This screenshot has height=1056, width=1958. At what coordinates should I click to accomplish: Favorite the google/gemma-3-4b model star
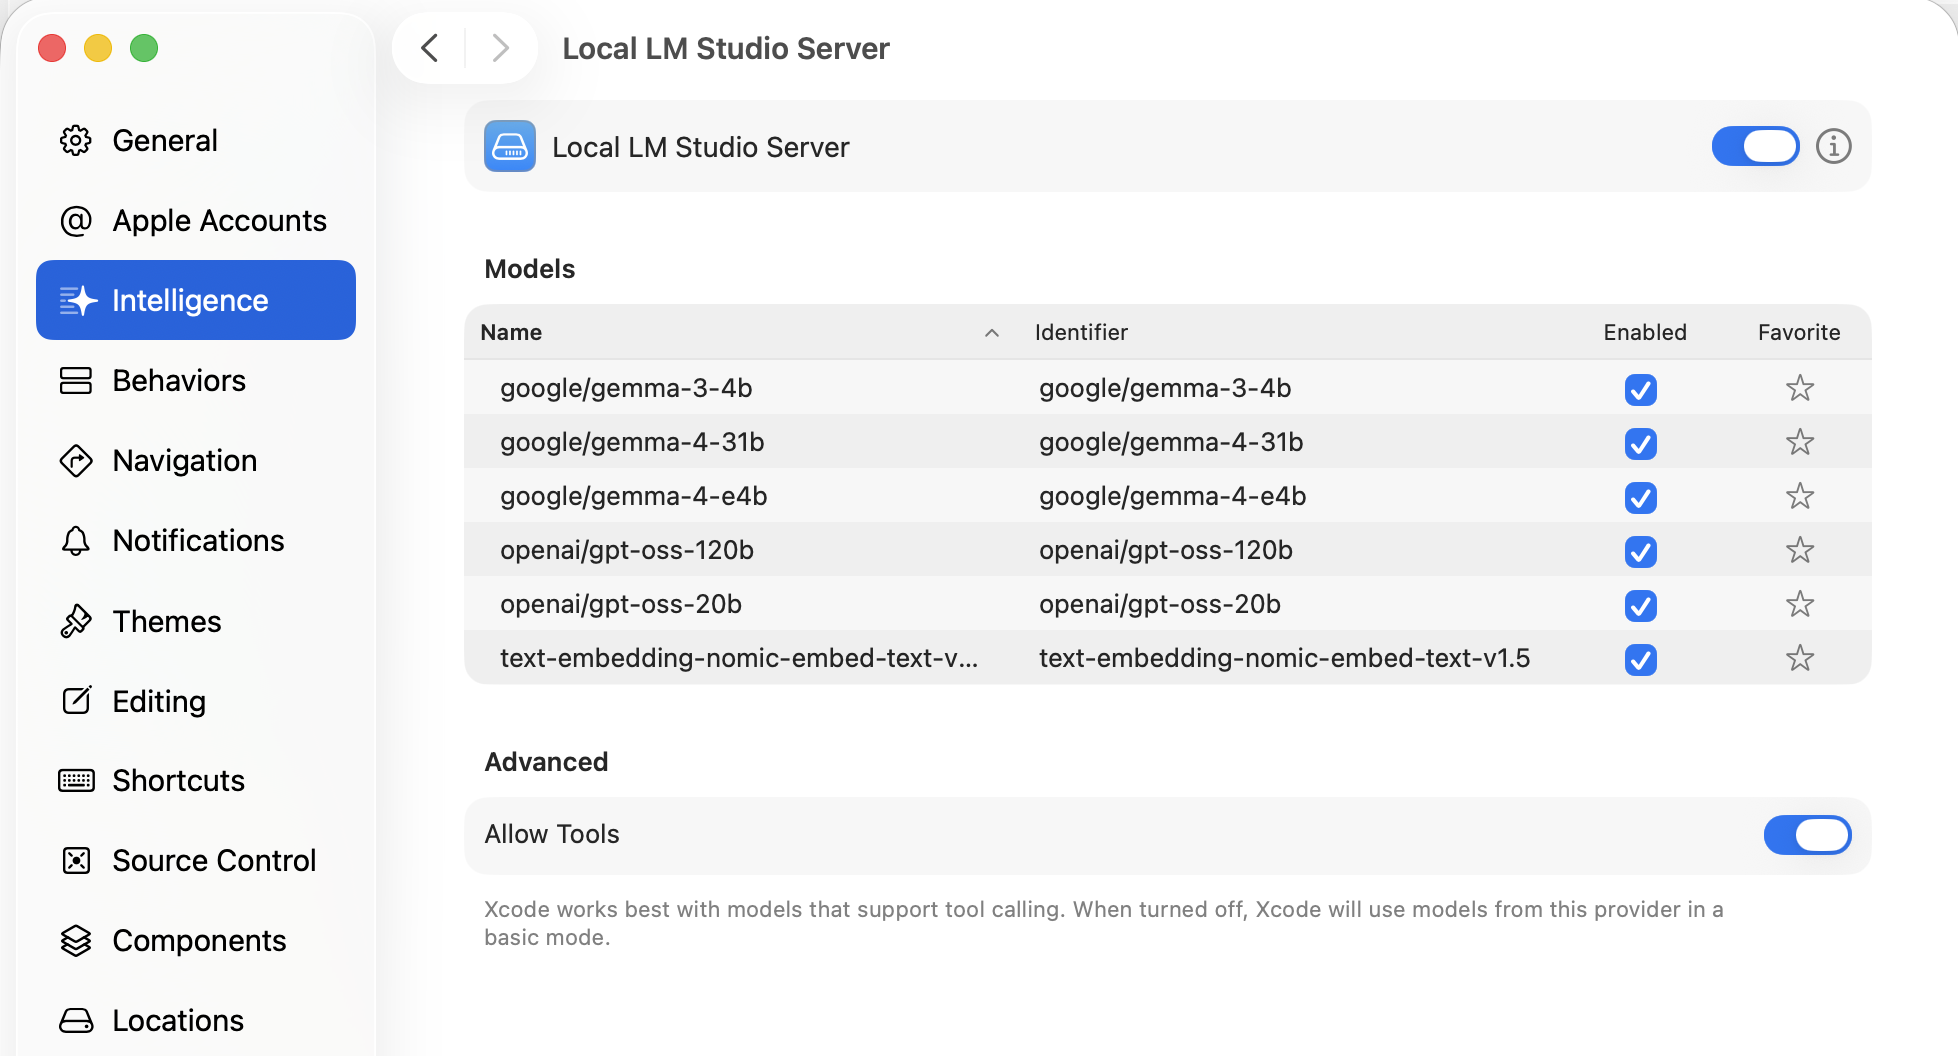point(1799,388)
